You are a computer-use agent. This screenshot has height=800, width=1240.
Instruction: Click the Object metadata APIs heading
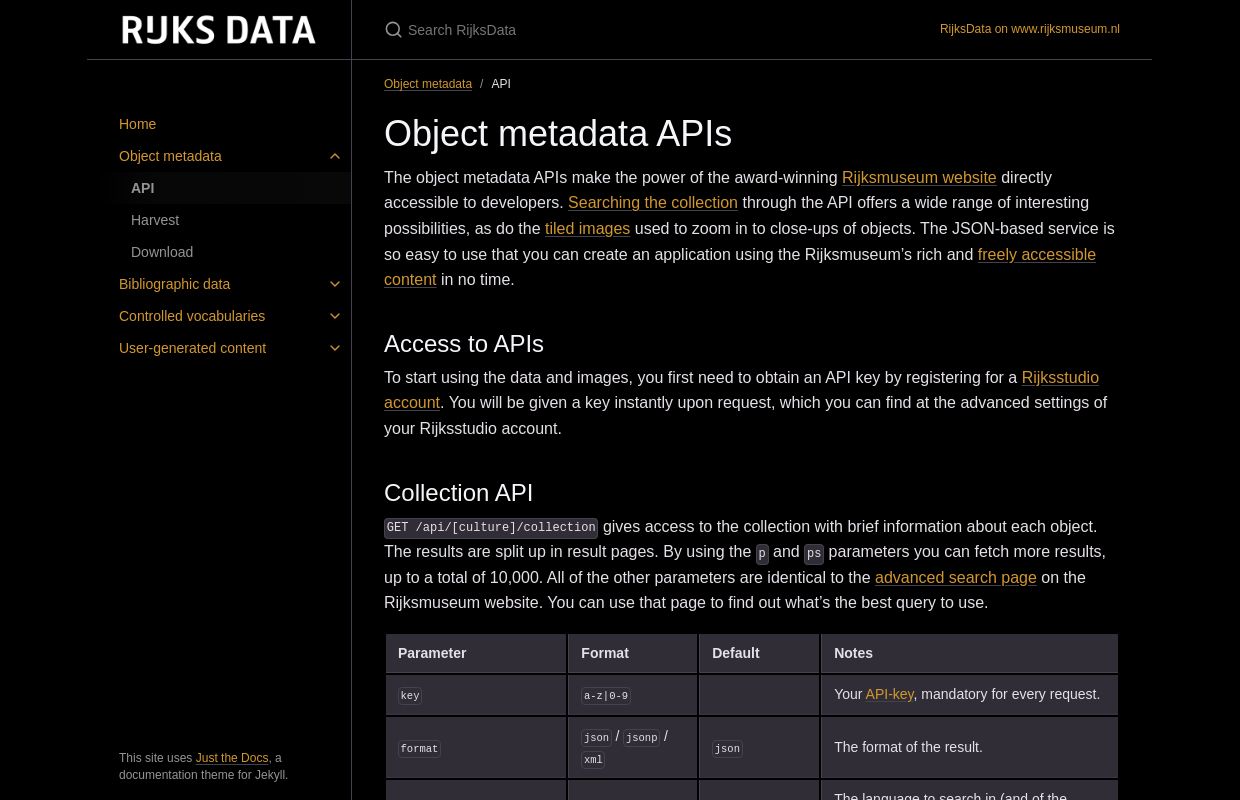(558, 134)
